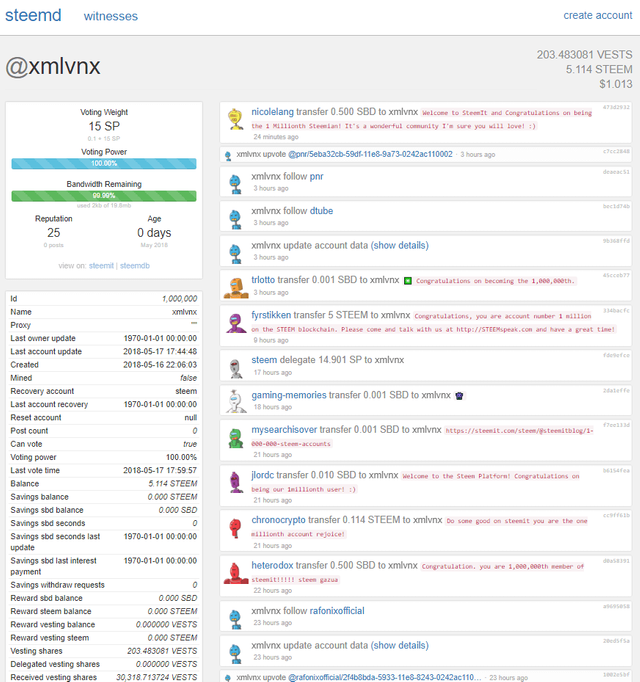Click avatar in 3 hours ago account update row
The height and width of the screenshot is (682, 640).
[x=235, y=253]
